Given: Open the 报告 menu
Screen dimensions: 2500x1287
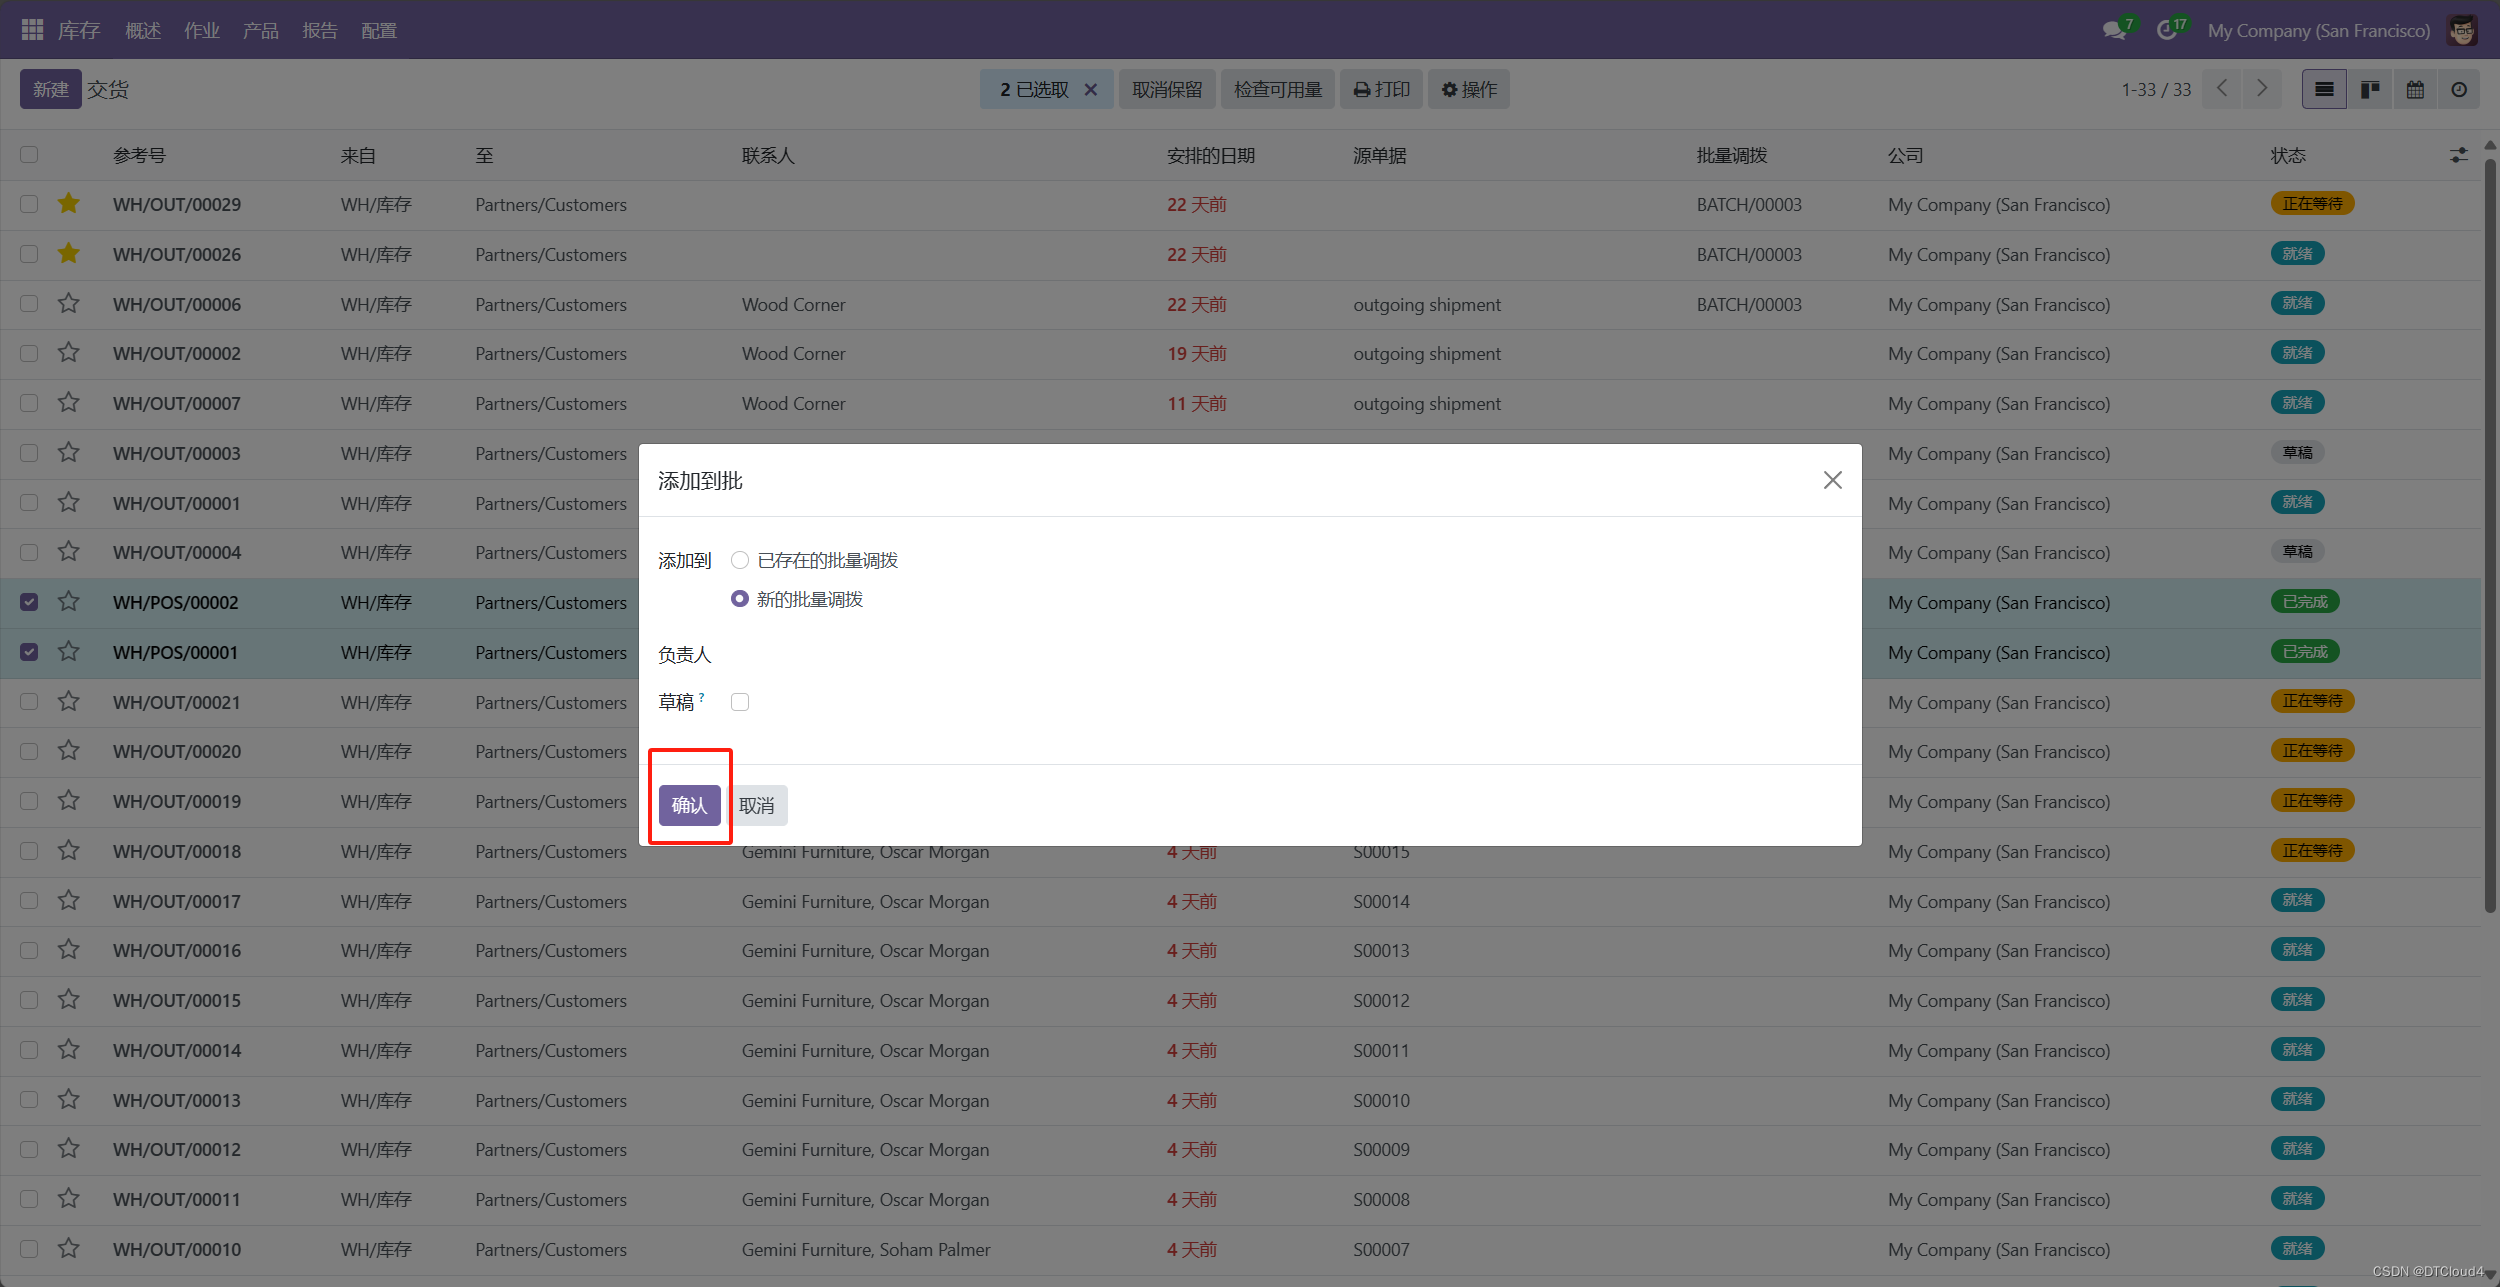Looking at the screenshot, I should pos(319,30).
